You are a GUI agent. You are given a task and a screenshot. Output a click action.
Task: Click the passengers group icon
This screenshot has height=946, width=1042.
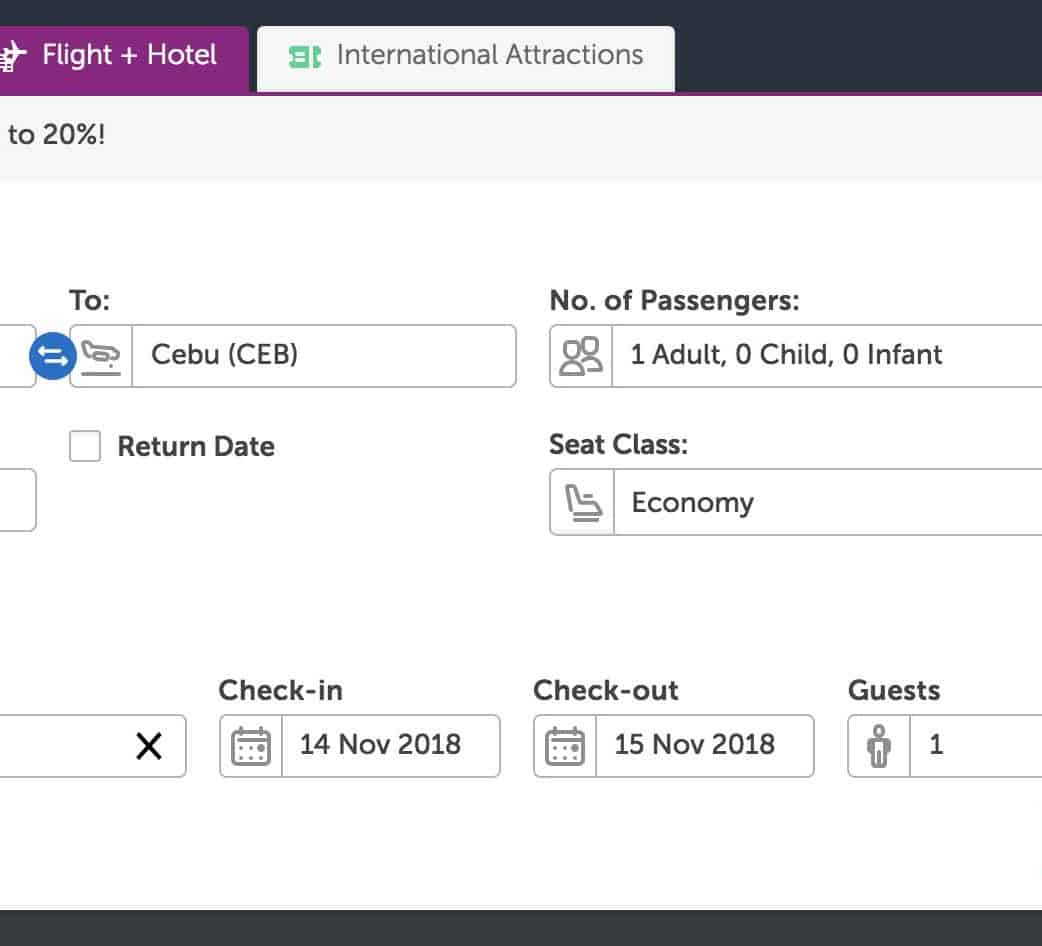(581, 356)
